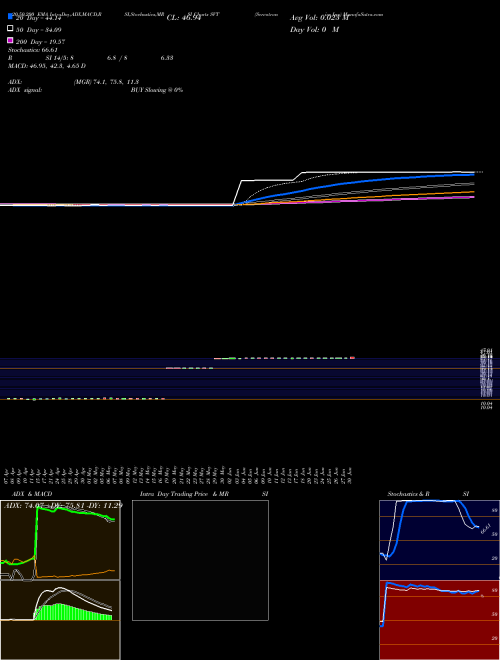The image size is (500, 660).
Task: Click the 'Intra Day Trading Price & MR' title
Action: (184, 494)
